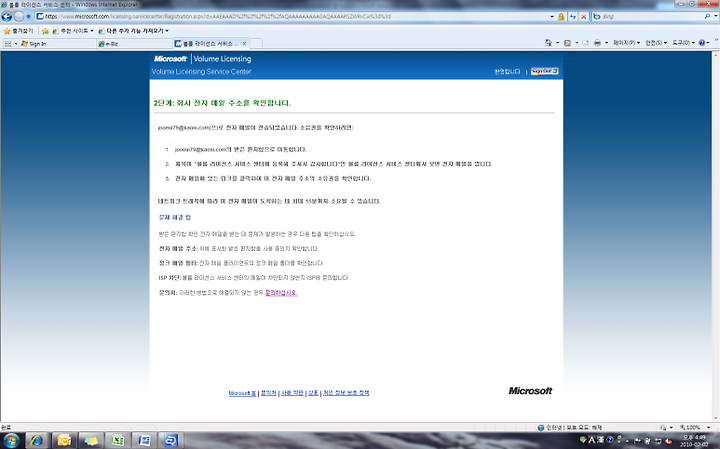Switch to the e-Biz tab
The height and width of the screenshot is (449, 720).
point(135,44)
